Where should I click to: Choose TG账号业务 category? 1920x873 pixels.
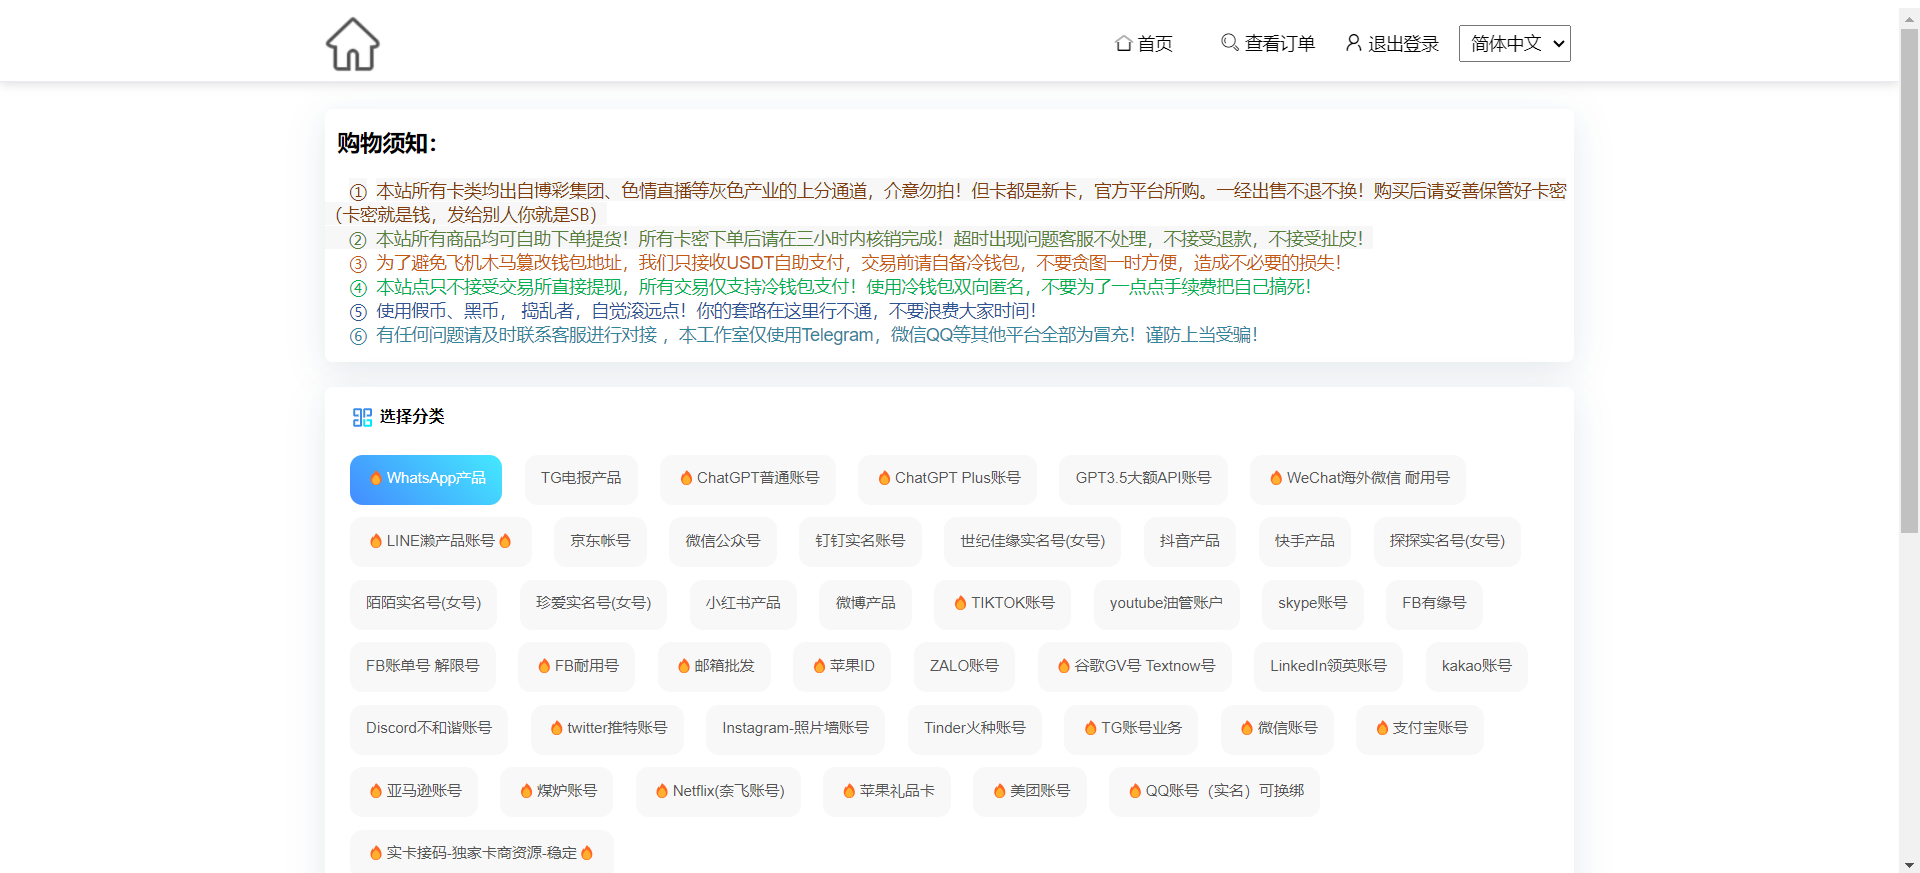(x=1132, y=729)
